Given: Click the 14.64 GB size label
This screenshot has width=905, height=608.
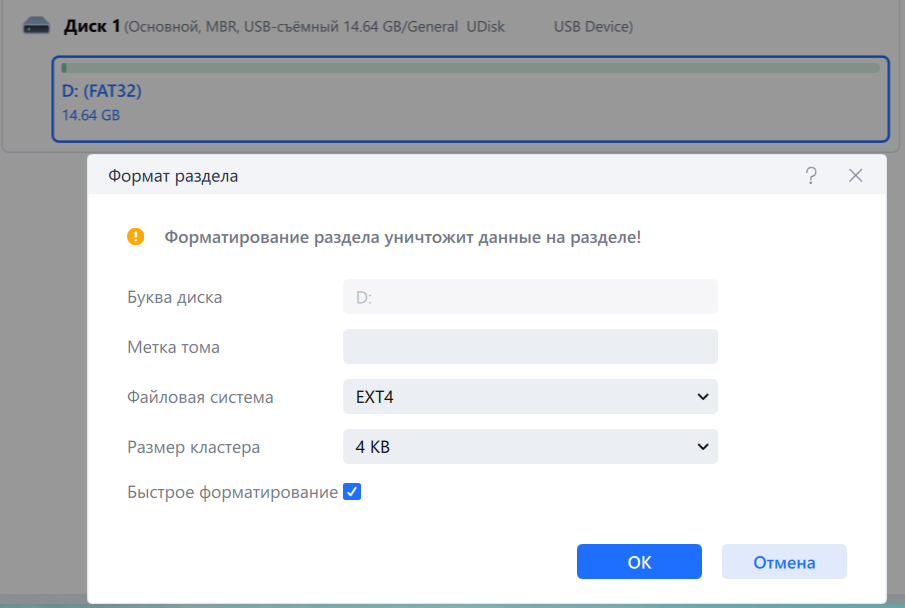Looking at the screenshot, I should pos(89,115).
